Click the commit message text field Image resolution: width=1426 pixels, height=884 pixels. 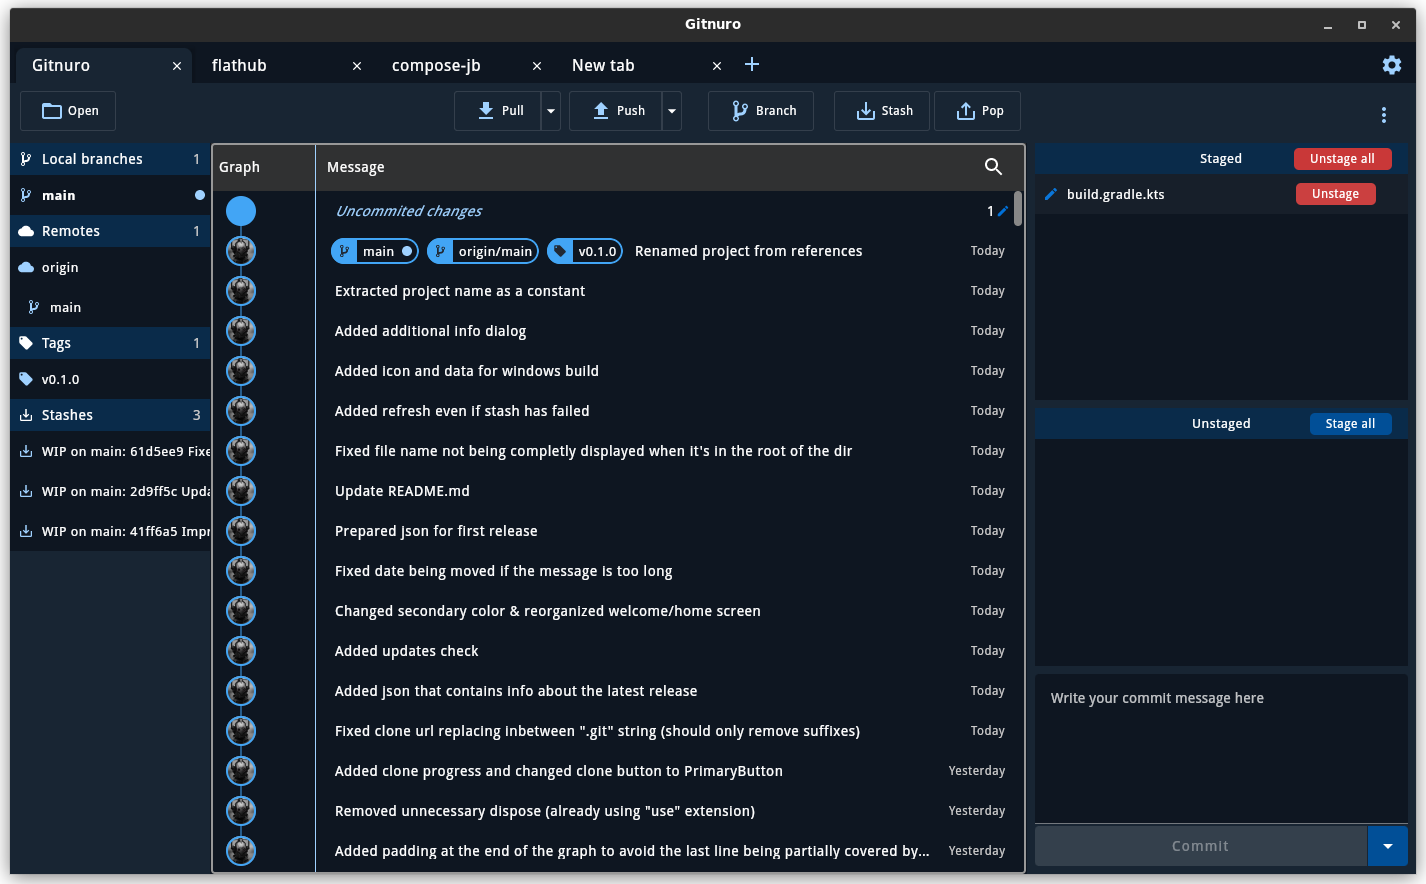(x=1221, y=748)
